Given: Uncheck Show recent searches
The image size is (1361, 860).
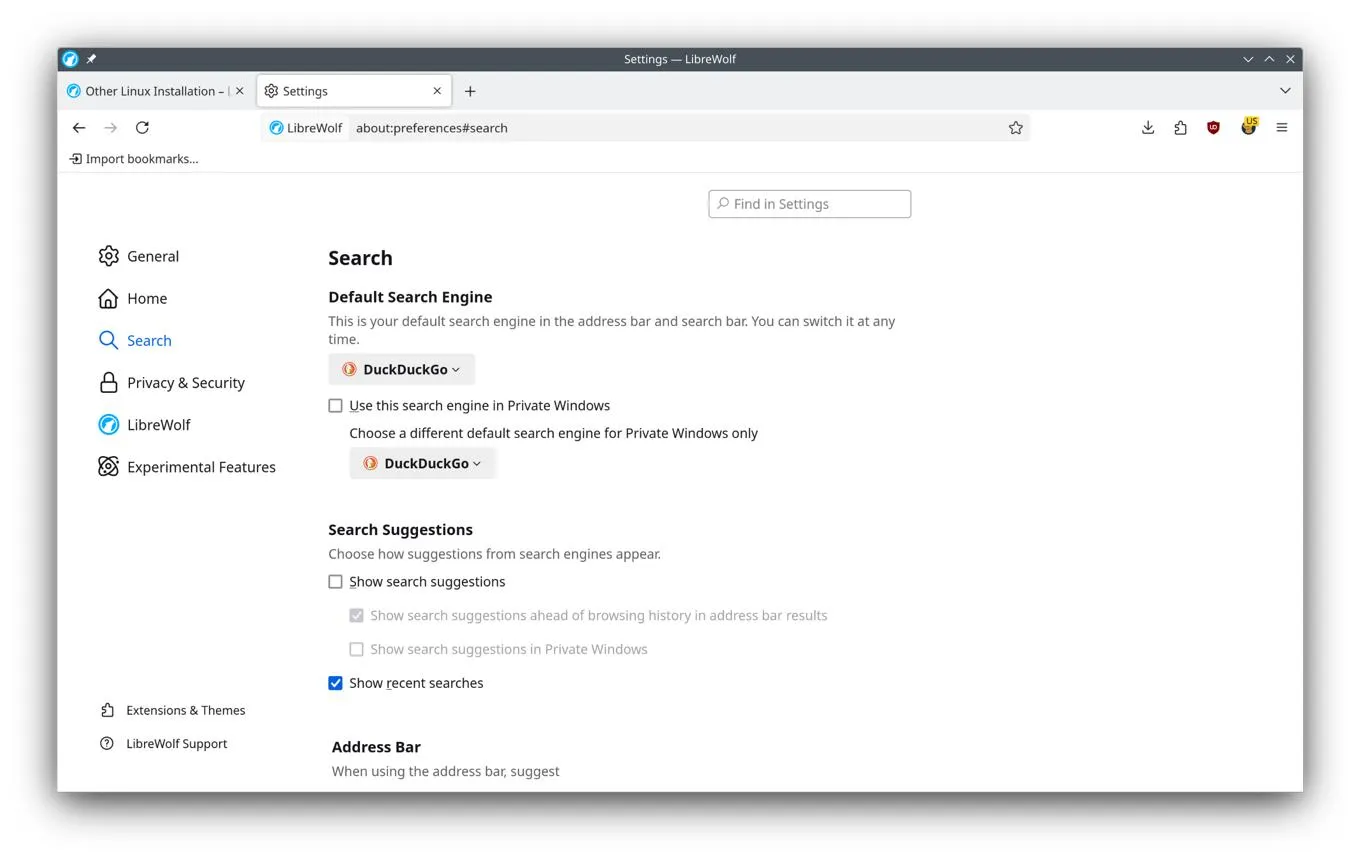Looking at the screenshot, I should coord(336,684).
